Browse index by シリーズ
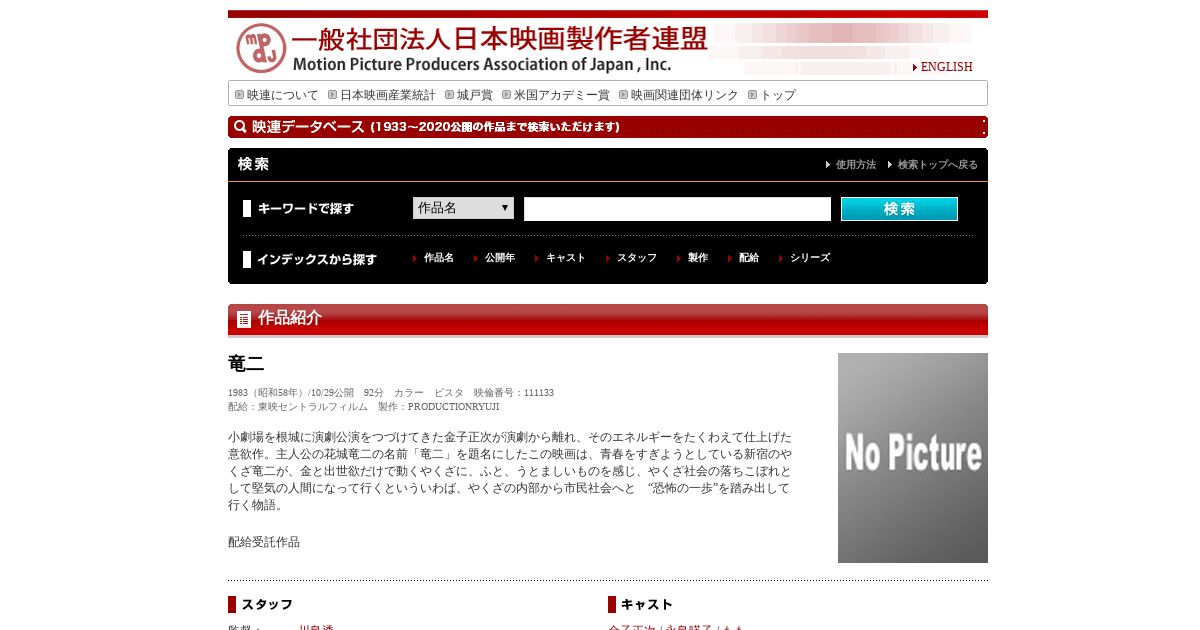Image resolution: width=1200 pixels, height=630 pixels. point(810,258)
